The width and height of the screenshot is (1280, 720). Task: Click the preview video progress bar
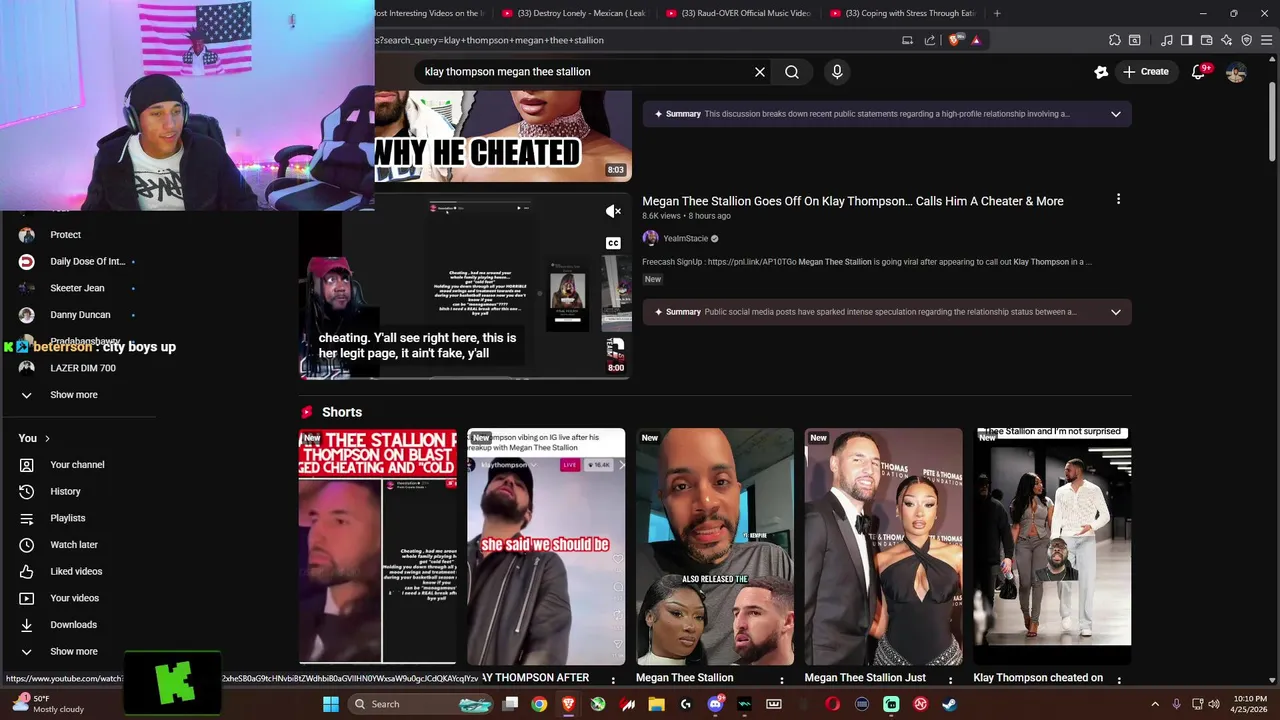[x=465, y=378]
